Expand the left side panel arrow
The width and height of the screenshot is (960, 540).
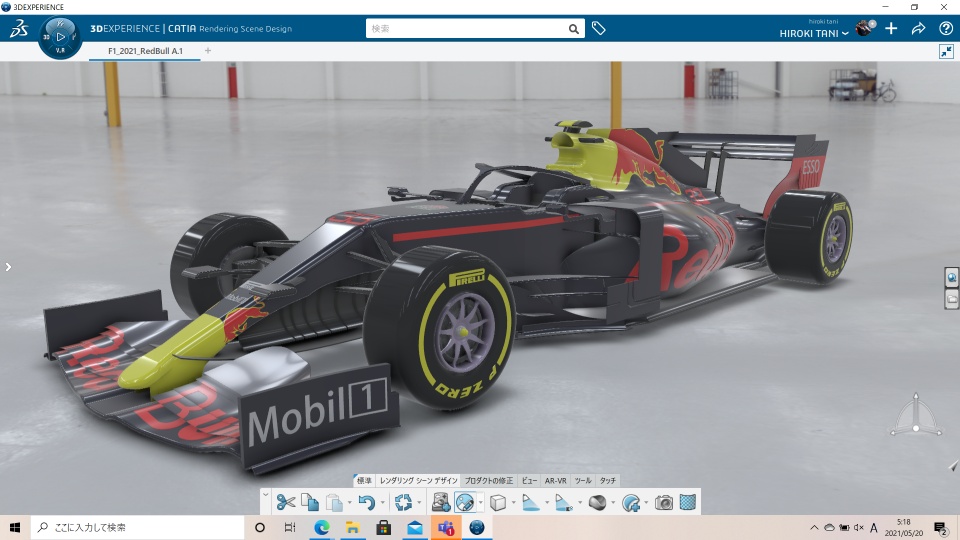pos(8,267)
